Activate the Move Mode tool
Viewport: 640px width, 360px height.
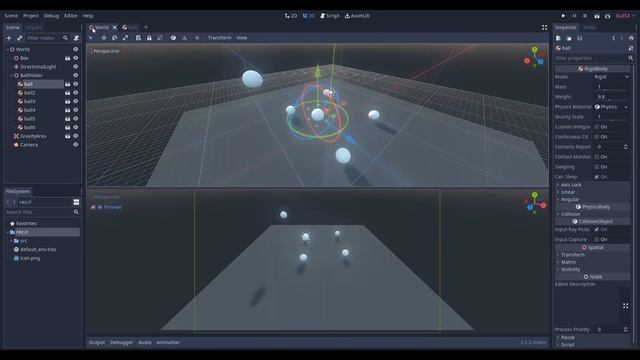coord(104,38)
